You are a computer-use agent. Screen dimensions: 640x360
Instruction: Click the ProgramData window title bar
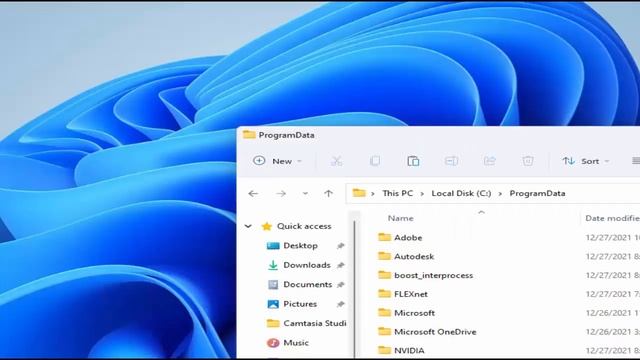point(438,135)
